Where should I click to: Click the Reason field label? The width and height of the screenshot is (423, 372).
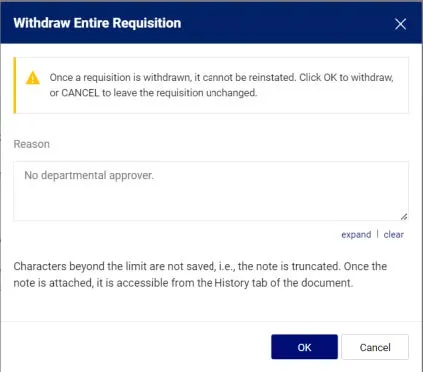(x=32, y=144)
